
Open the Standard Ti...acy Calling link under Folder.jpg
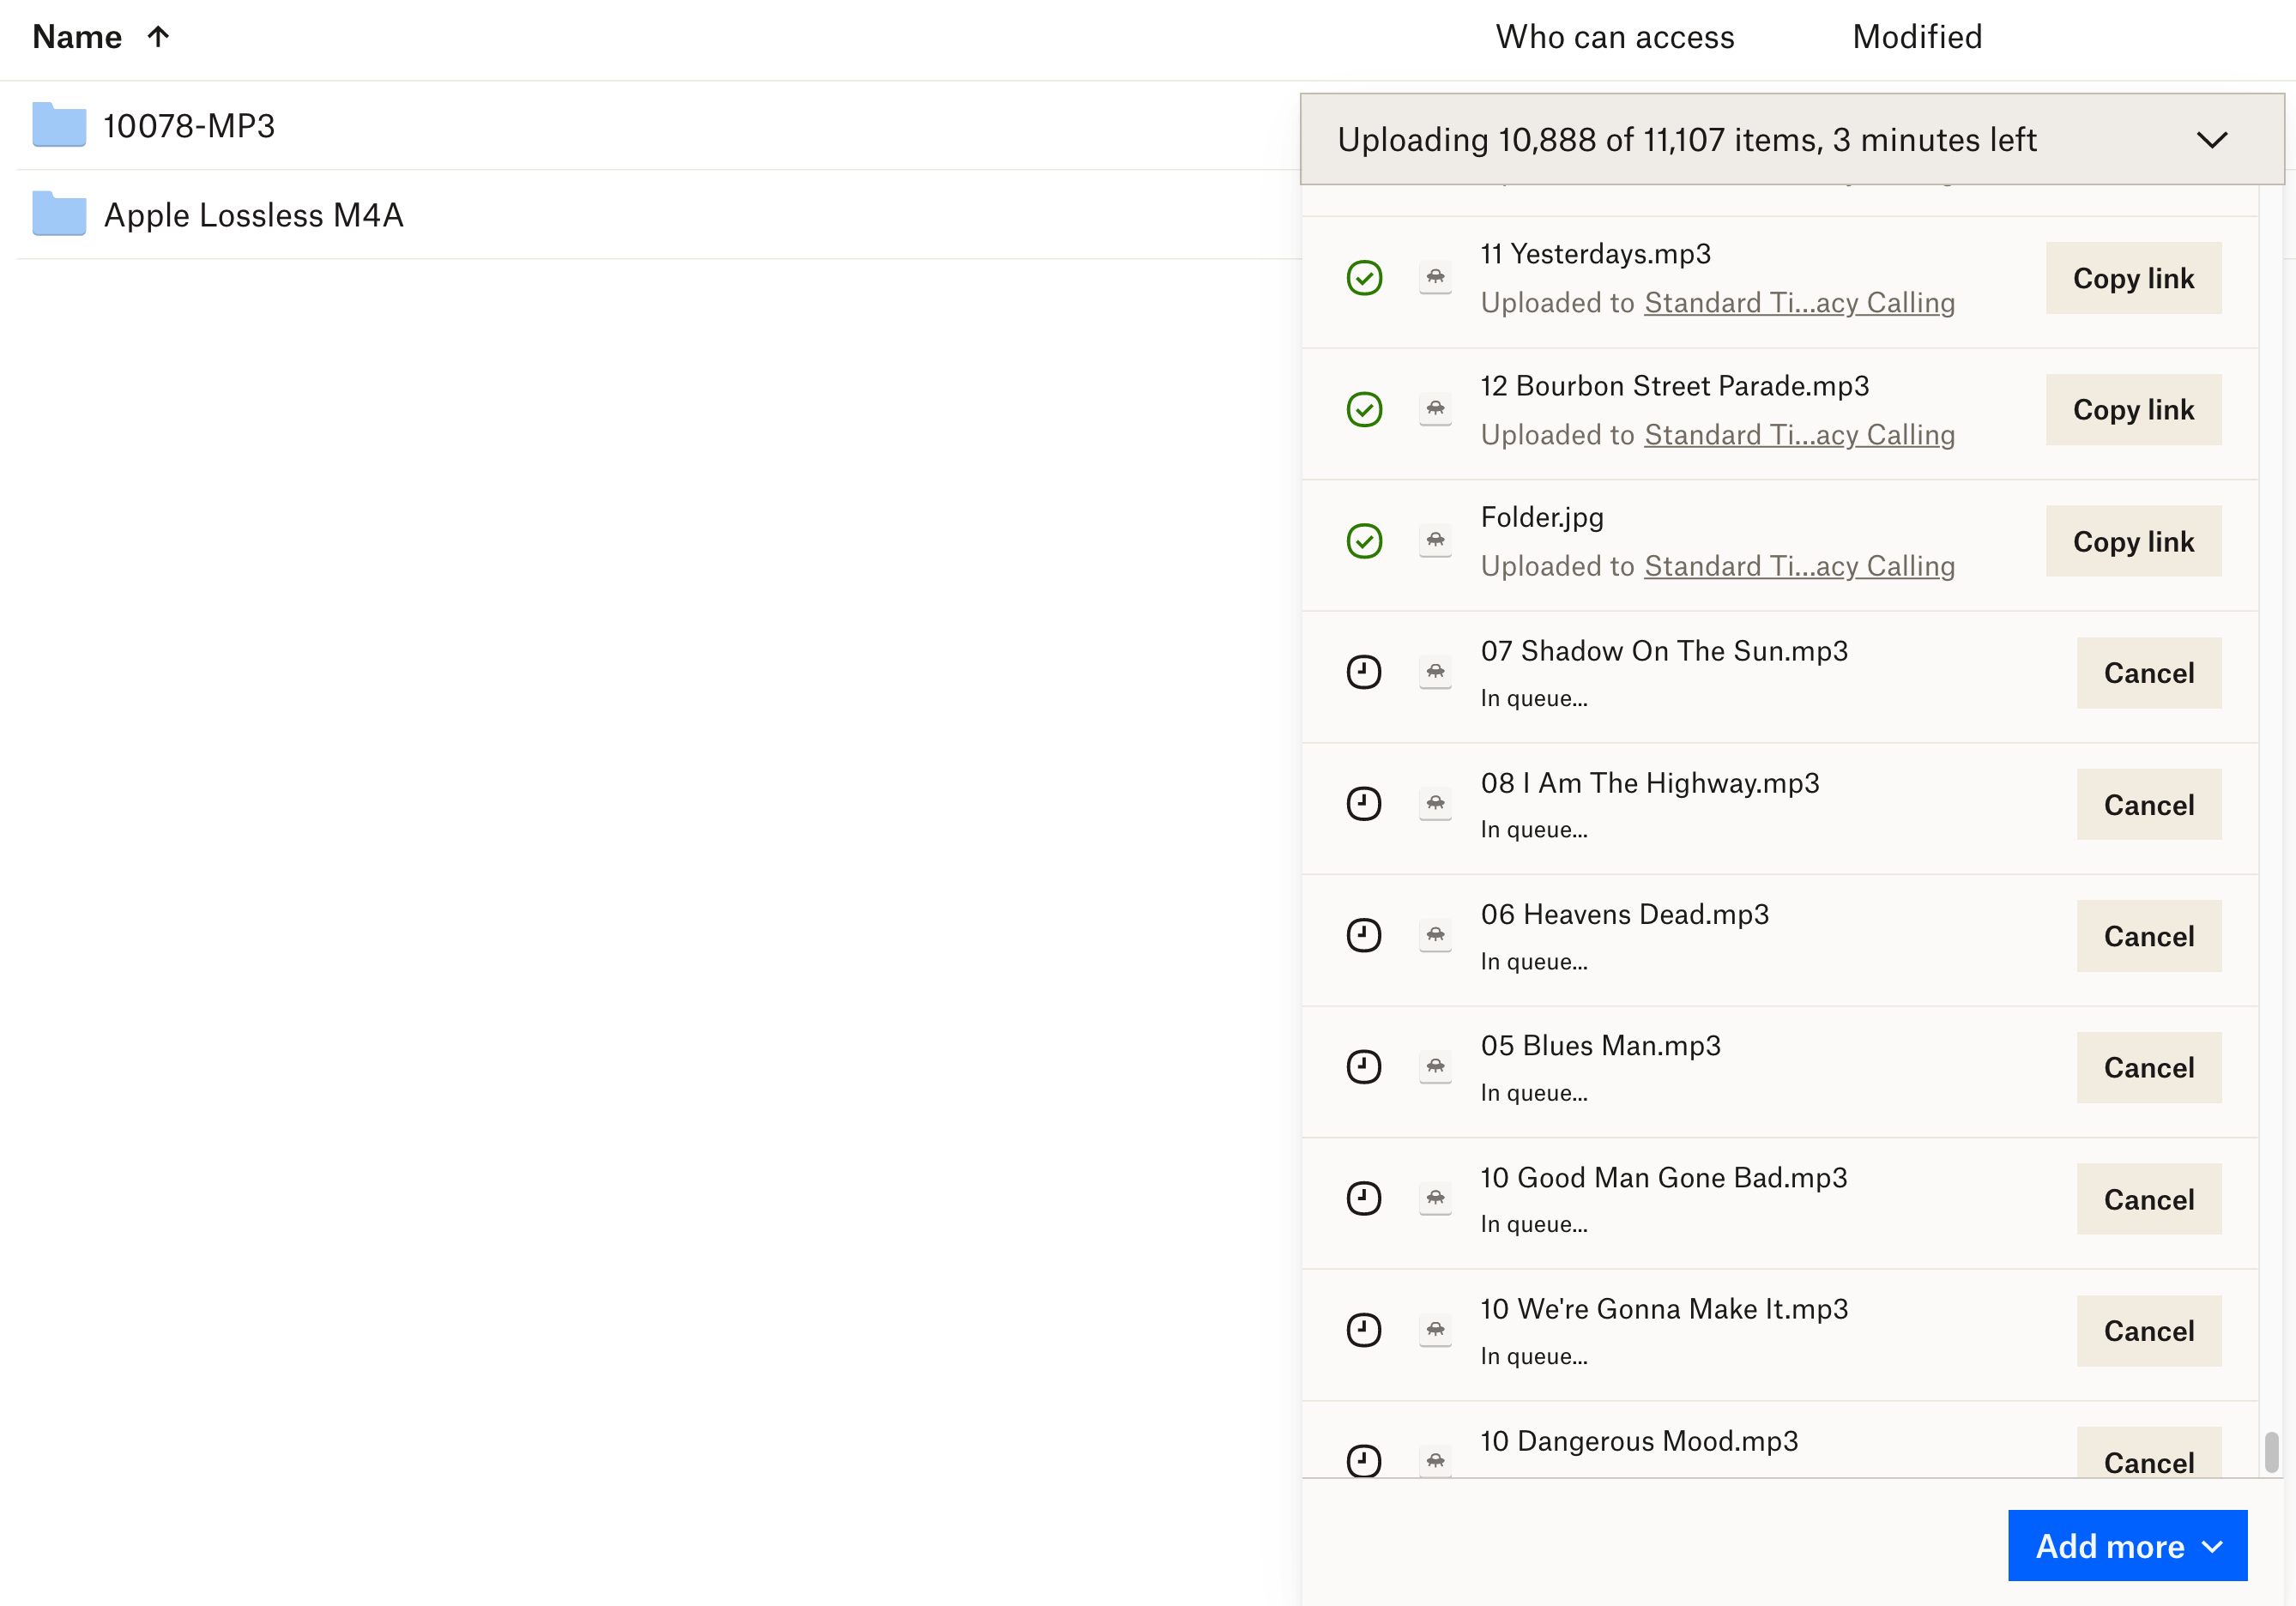tap(1798, 566)
